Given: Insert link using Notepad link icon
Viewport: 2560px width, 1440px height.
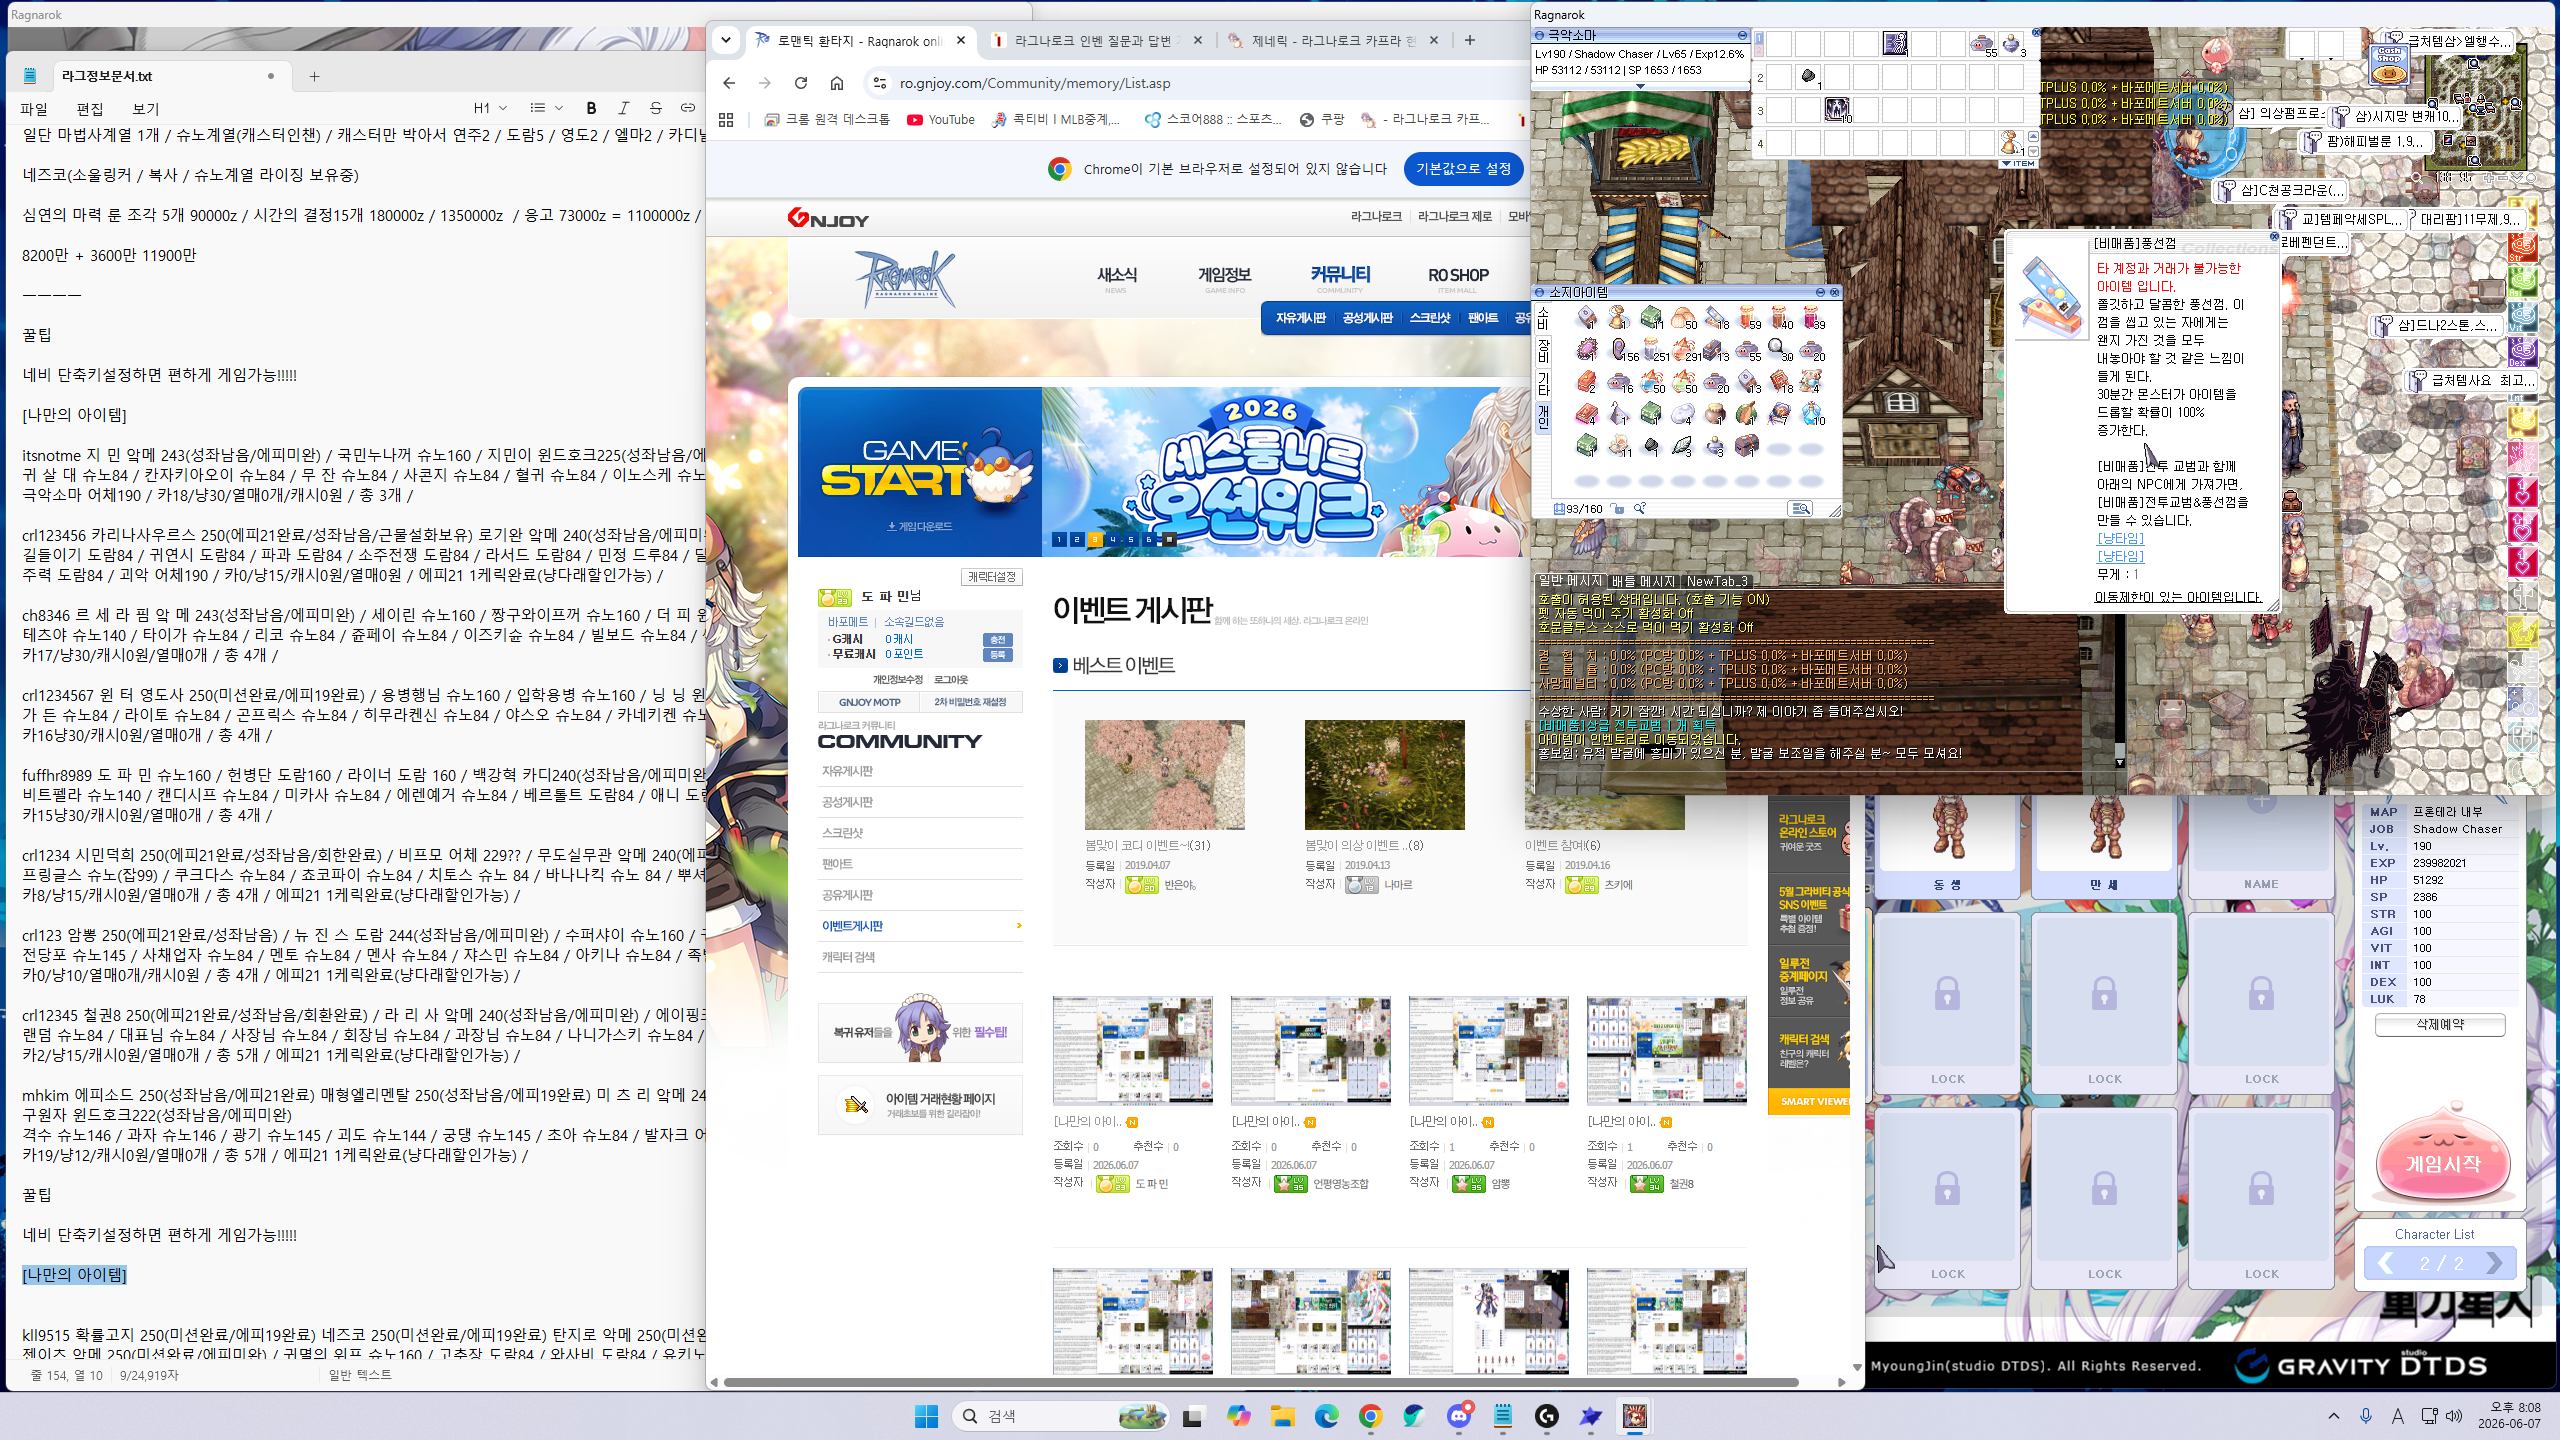Looking at the screenshot, I should pyautogui.click(x=688, y=108).
